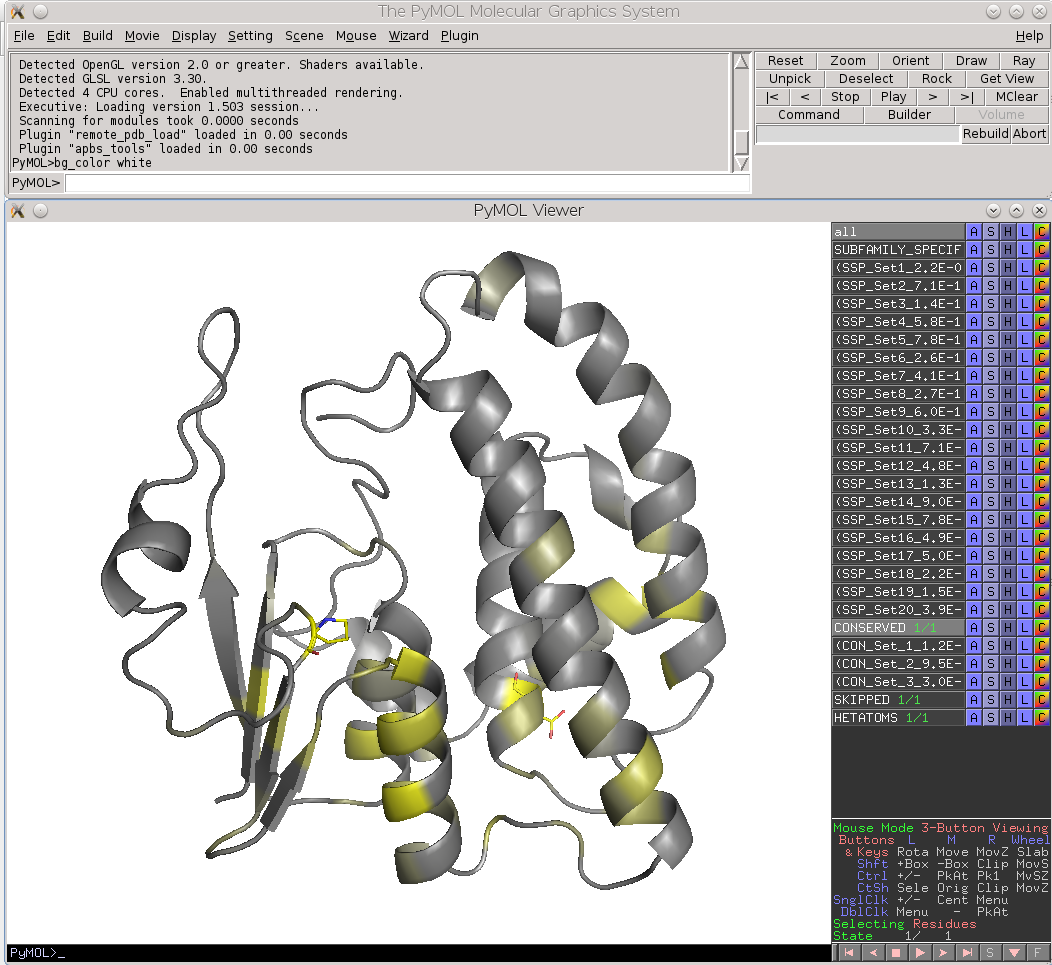
Task: Step back one frame in viewer bottom bar
Action: coord(872,952)
